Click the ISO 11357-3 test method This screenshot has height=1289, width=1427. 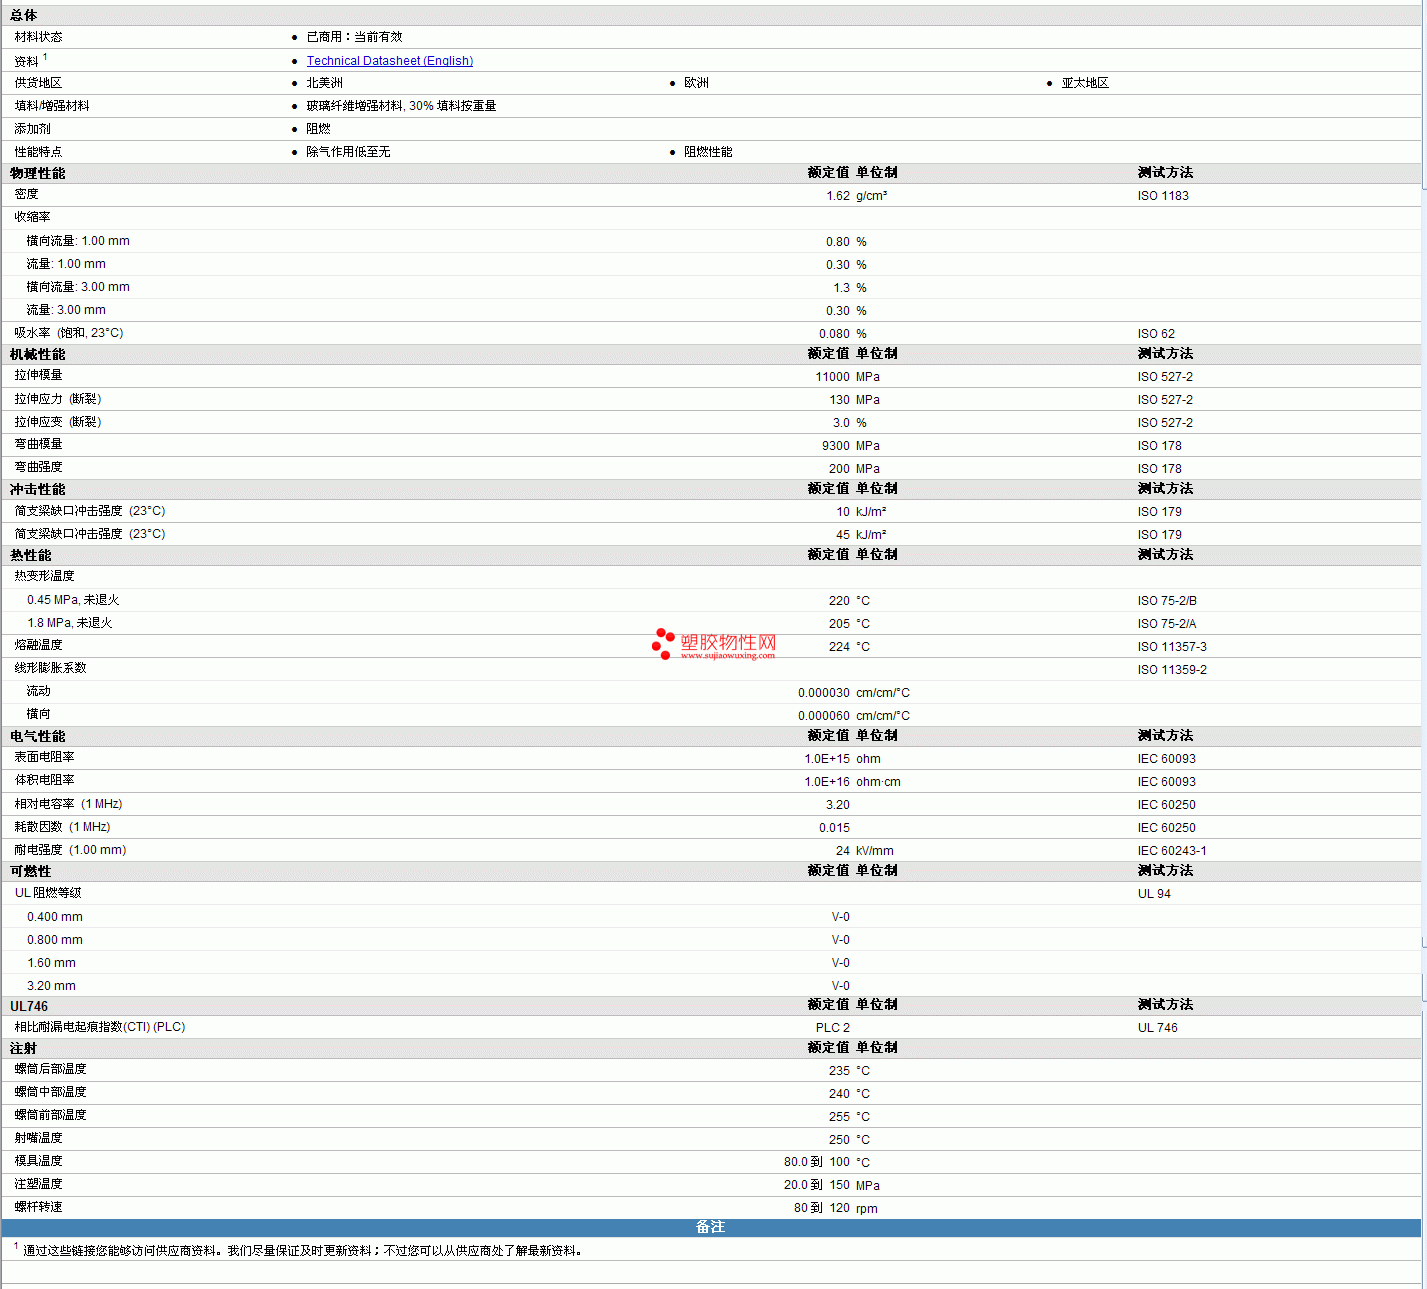click(x=1172, y=647)
